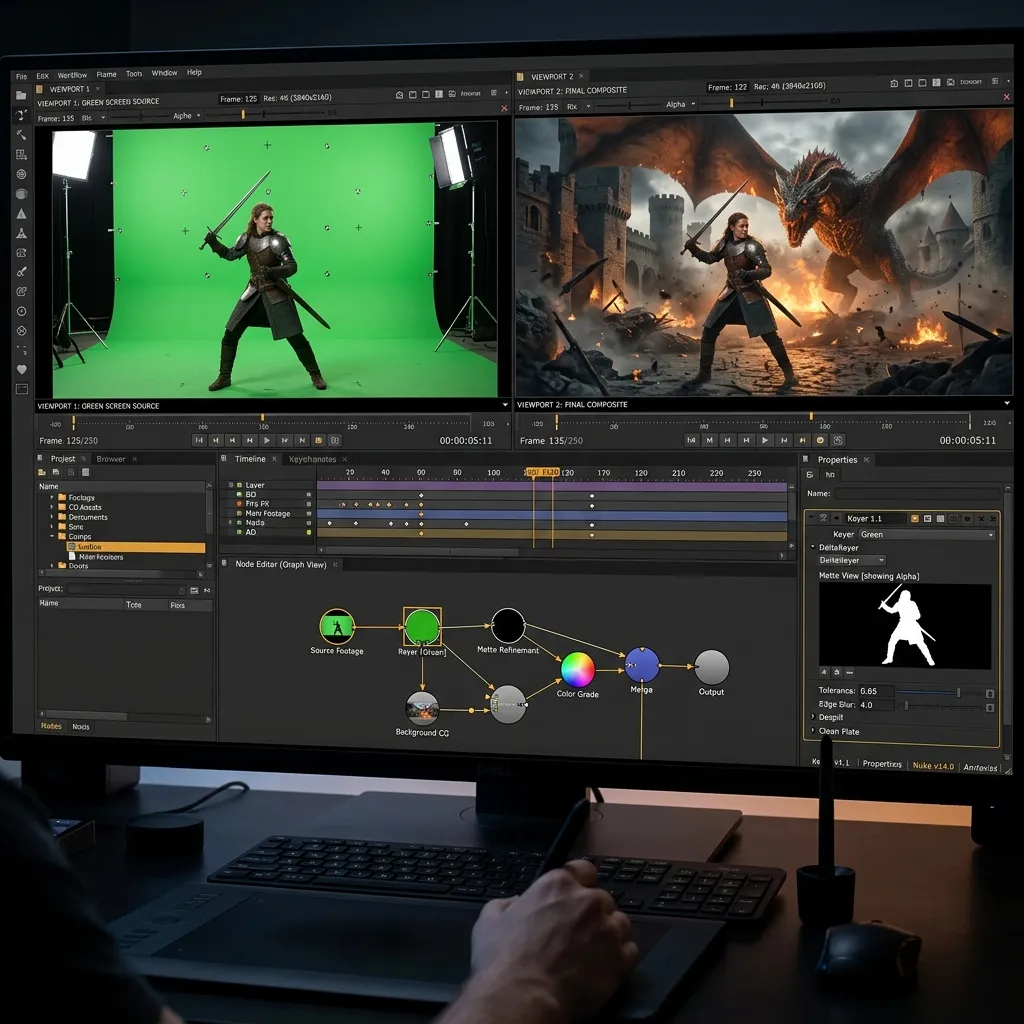Select the Background CG node

422,709
